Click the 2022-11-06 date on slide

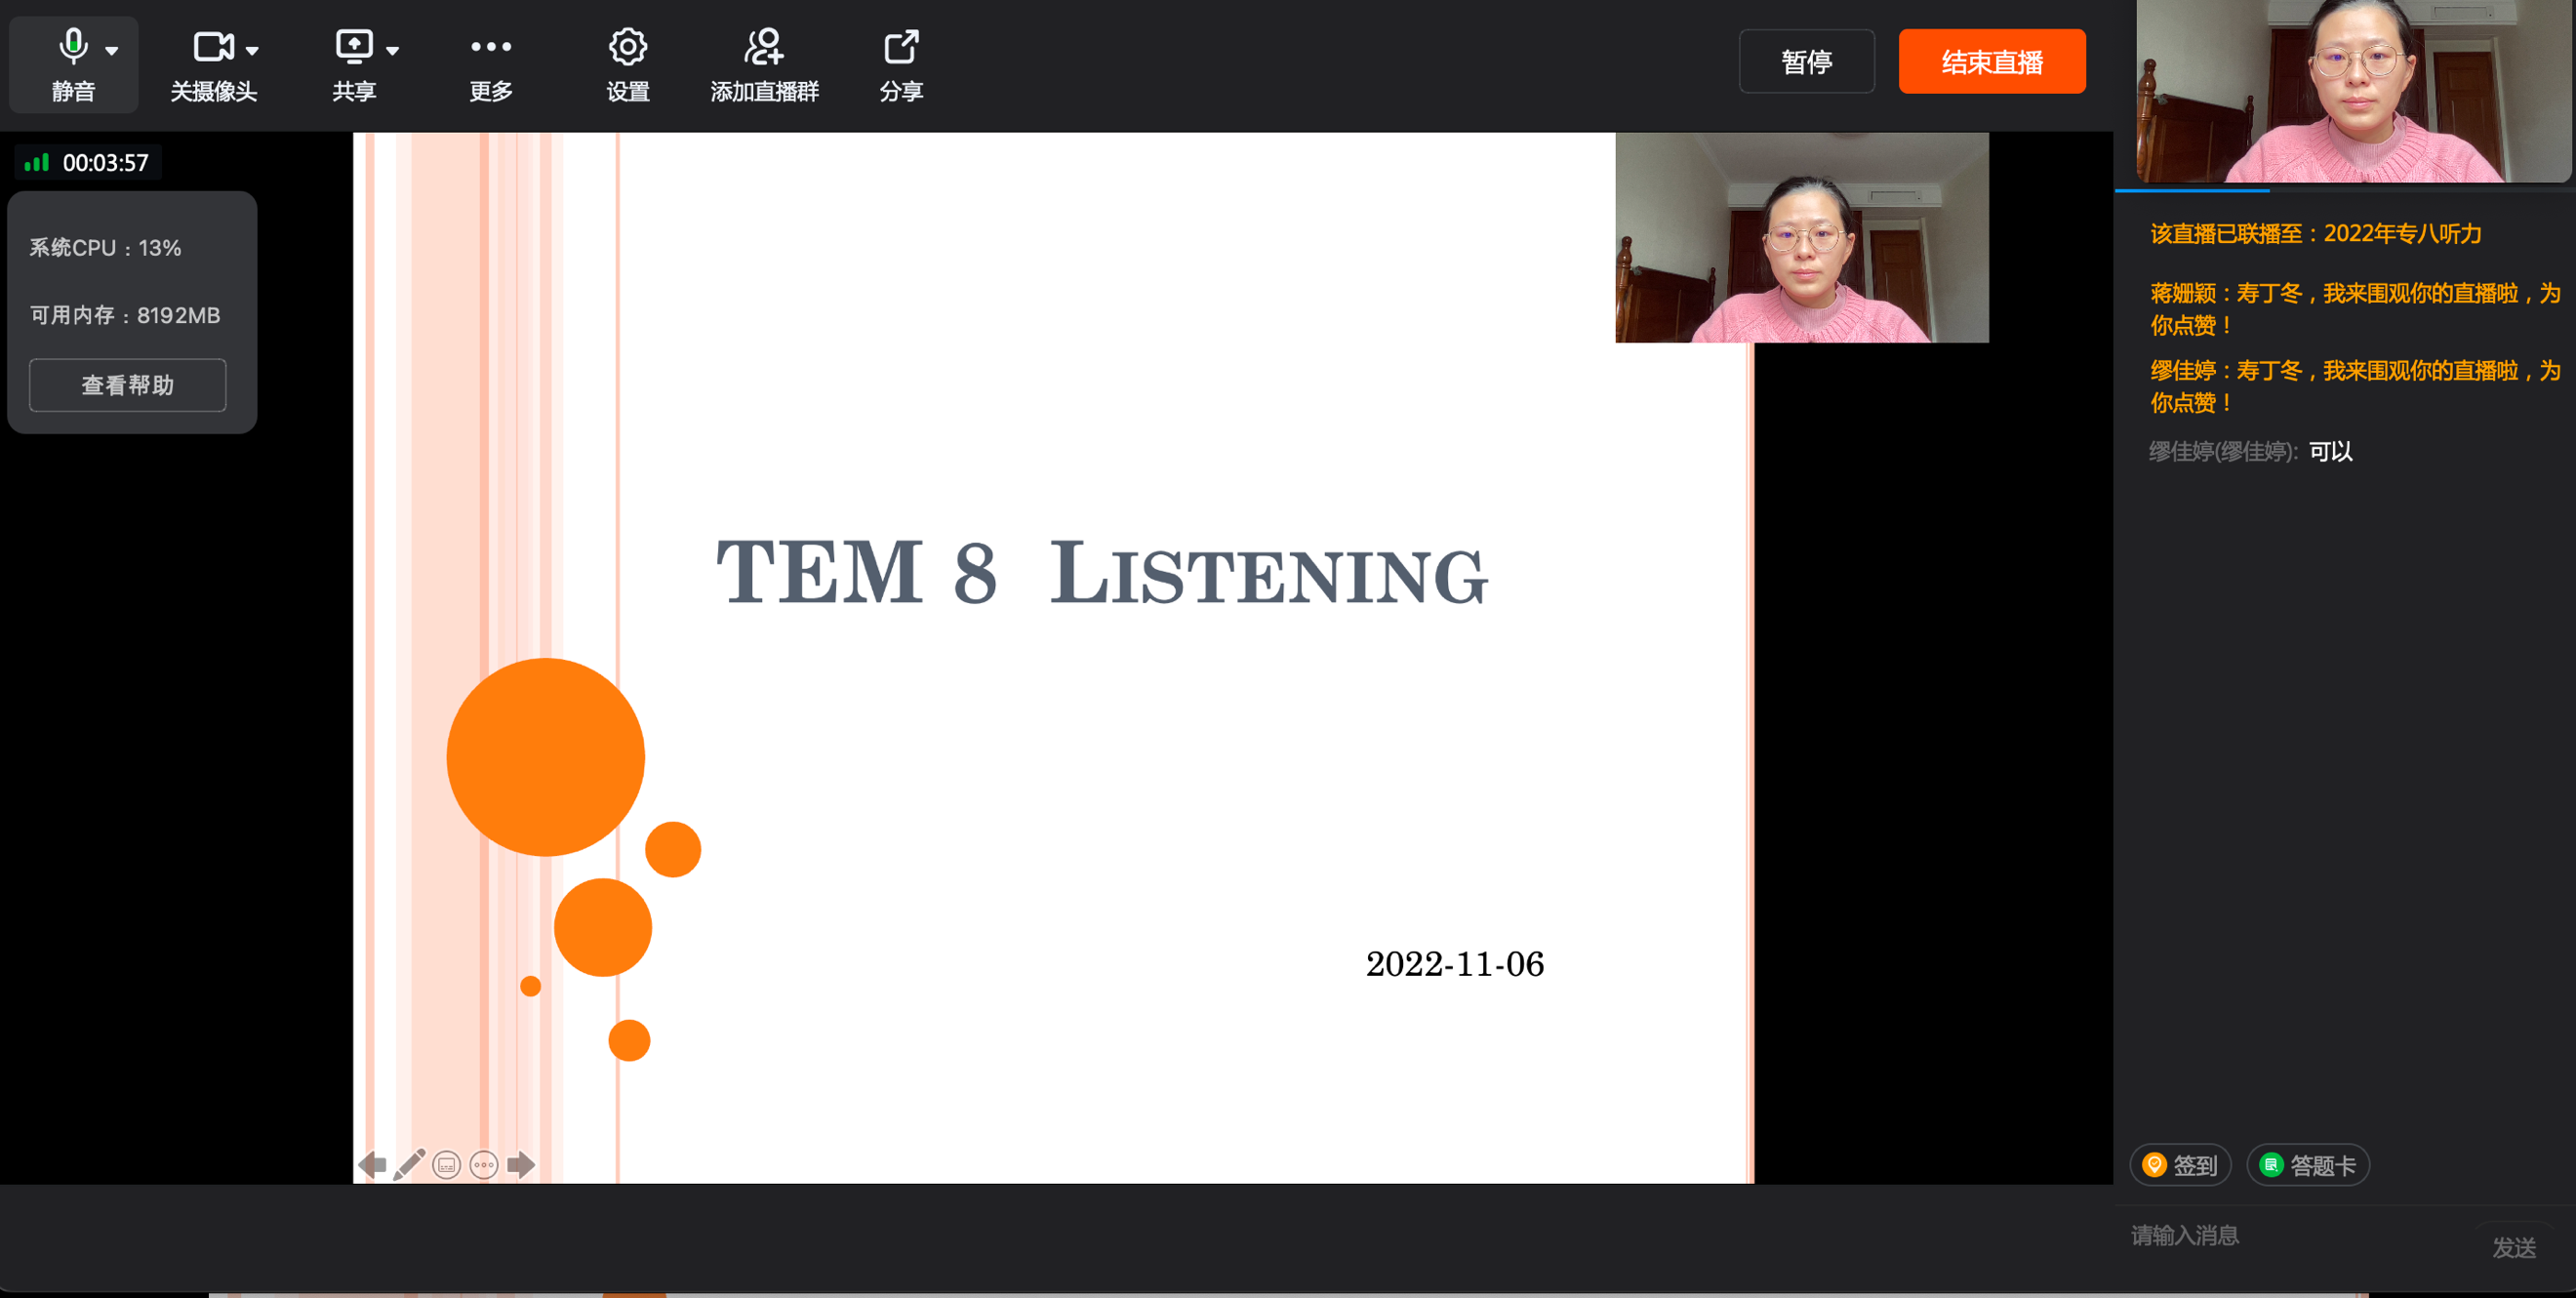[x=1455, y=964]
